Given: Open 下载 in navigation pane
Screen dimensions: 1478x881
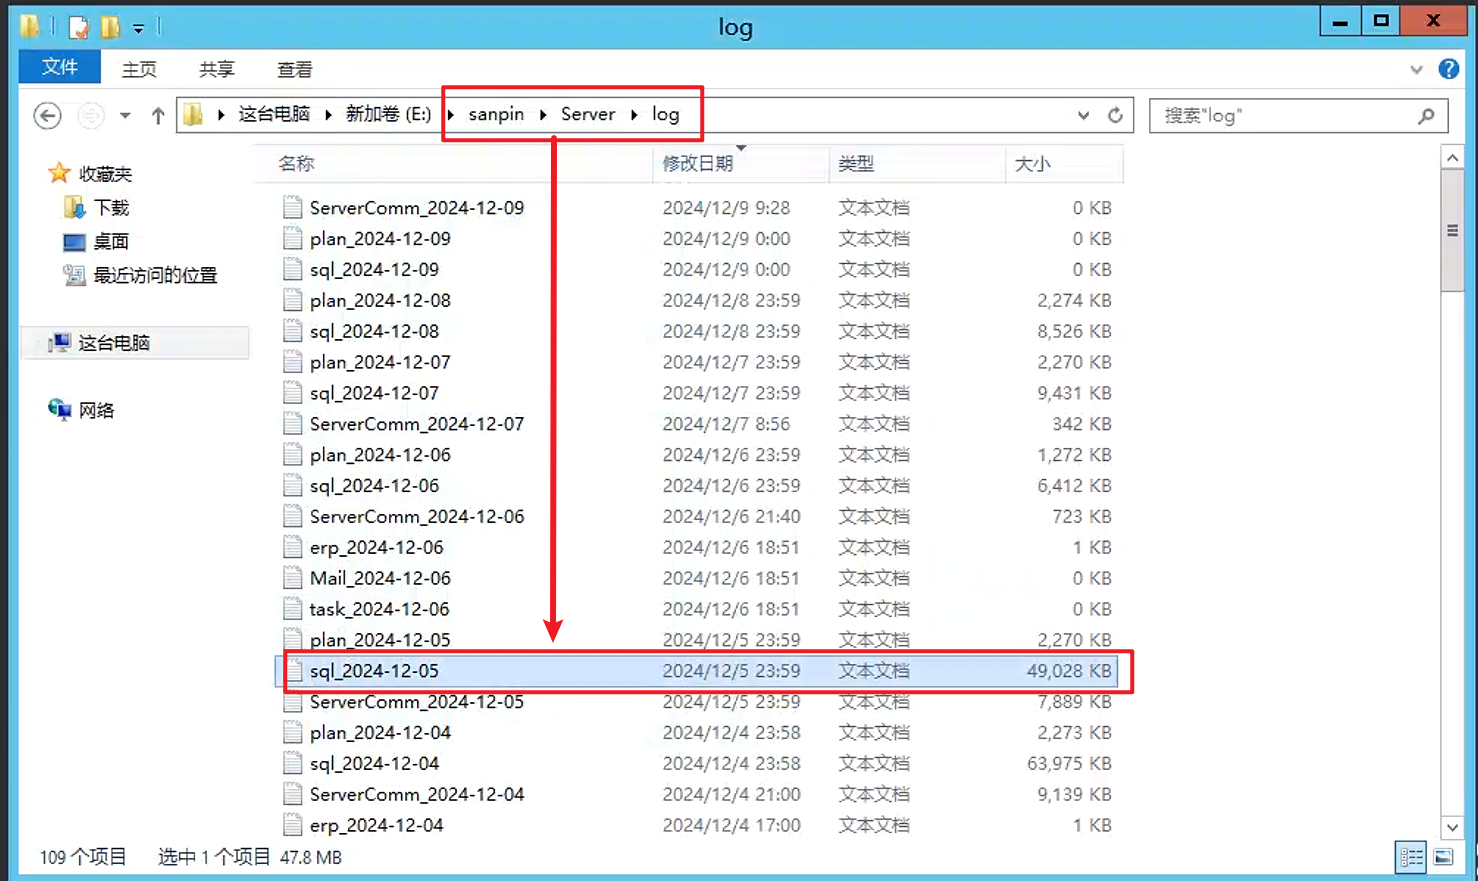Looking at the screenshot, I should tap(111, 208).
